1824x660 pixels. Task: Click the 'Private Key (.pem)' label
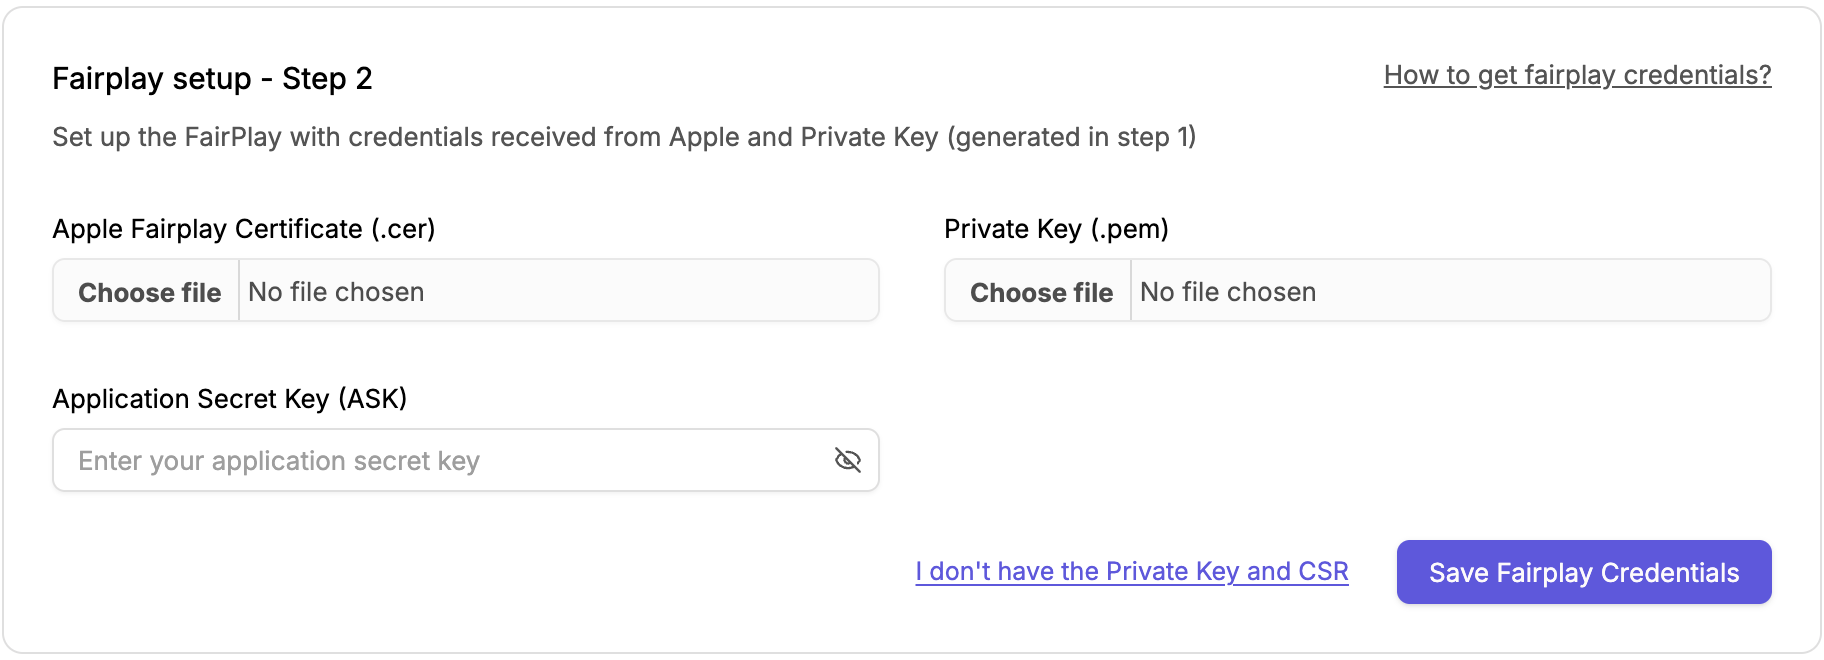pos(1056,229)
